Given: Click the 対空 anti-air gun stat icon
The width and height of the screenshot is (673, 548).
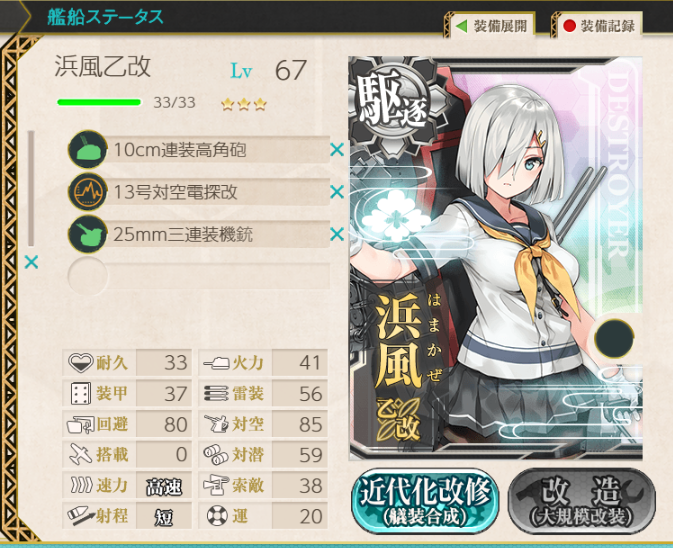Looking at the screenshot, I should [216, 424].
